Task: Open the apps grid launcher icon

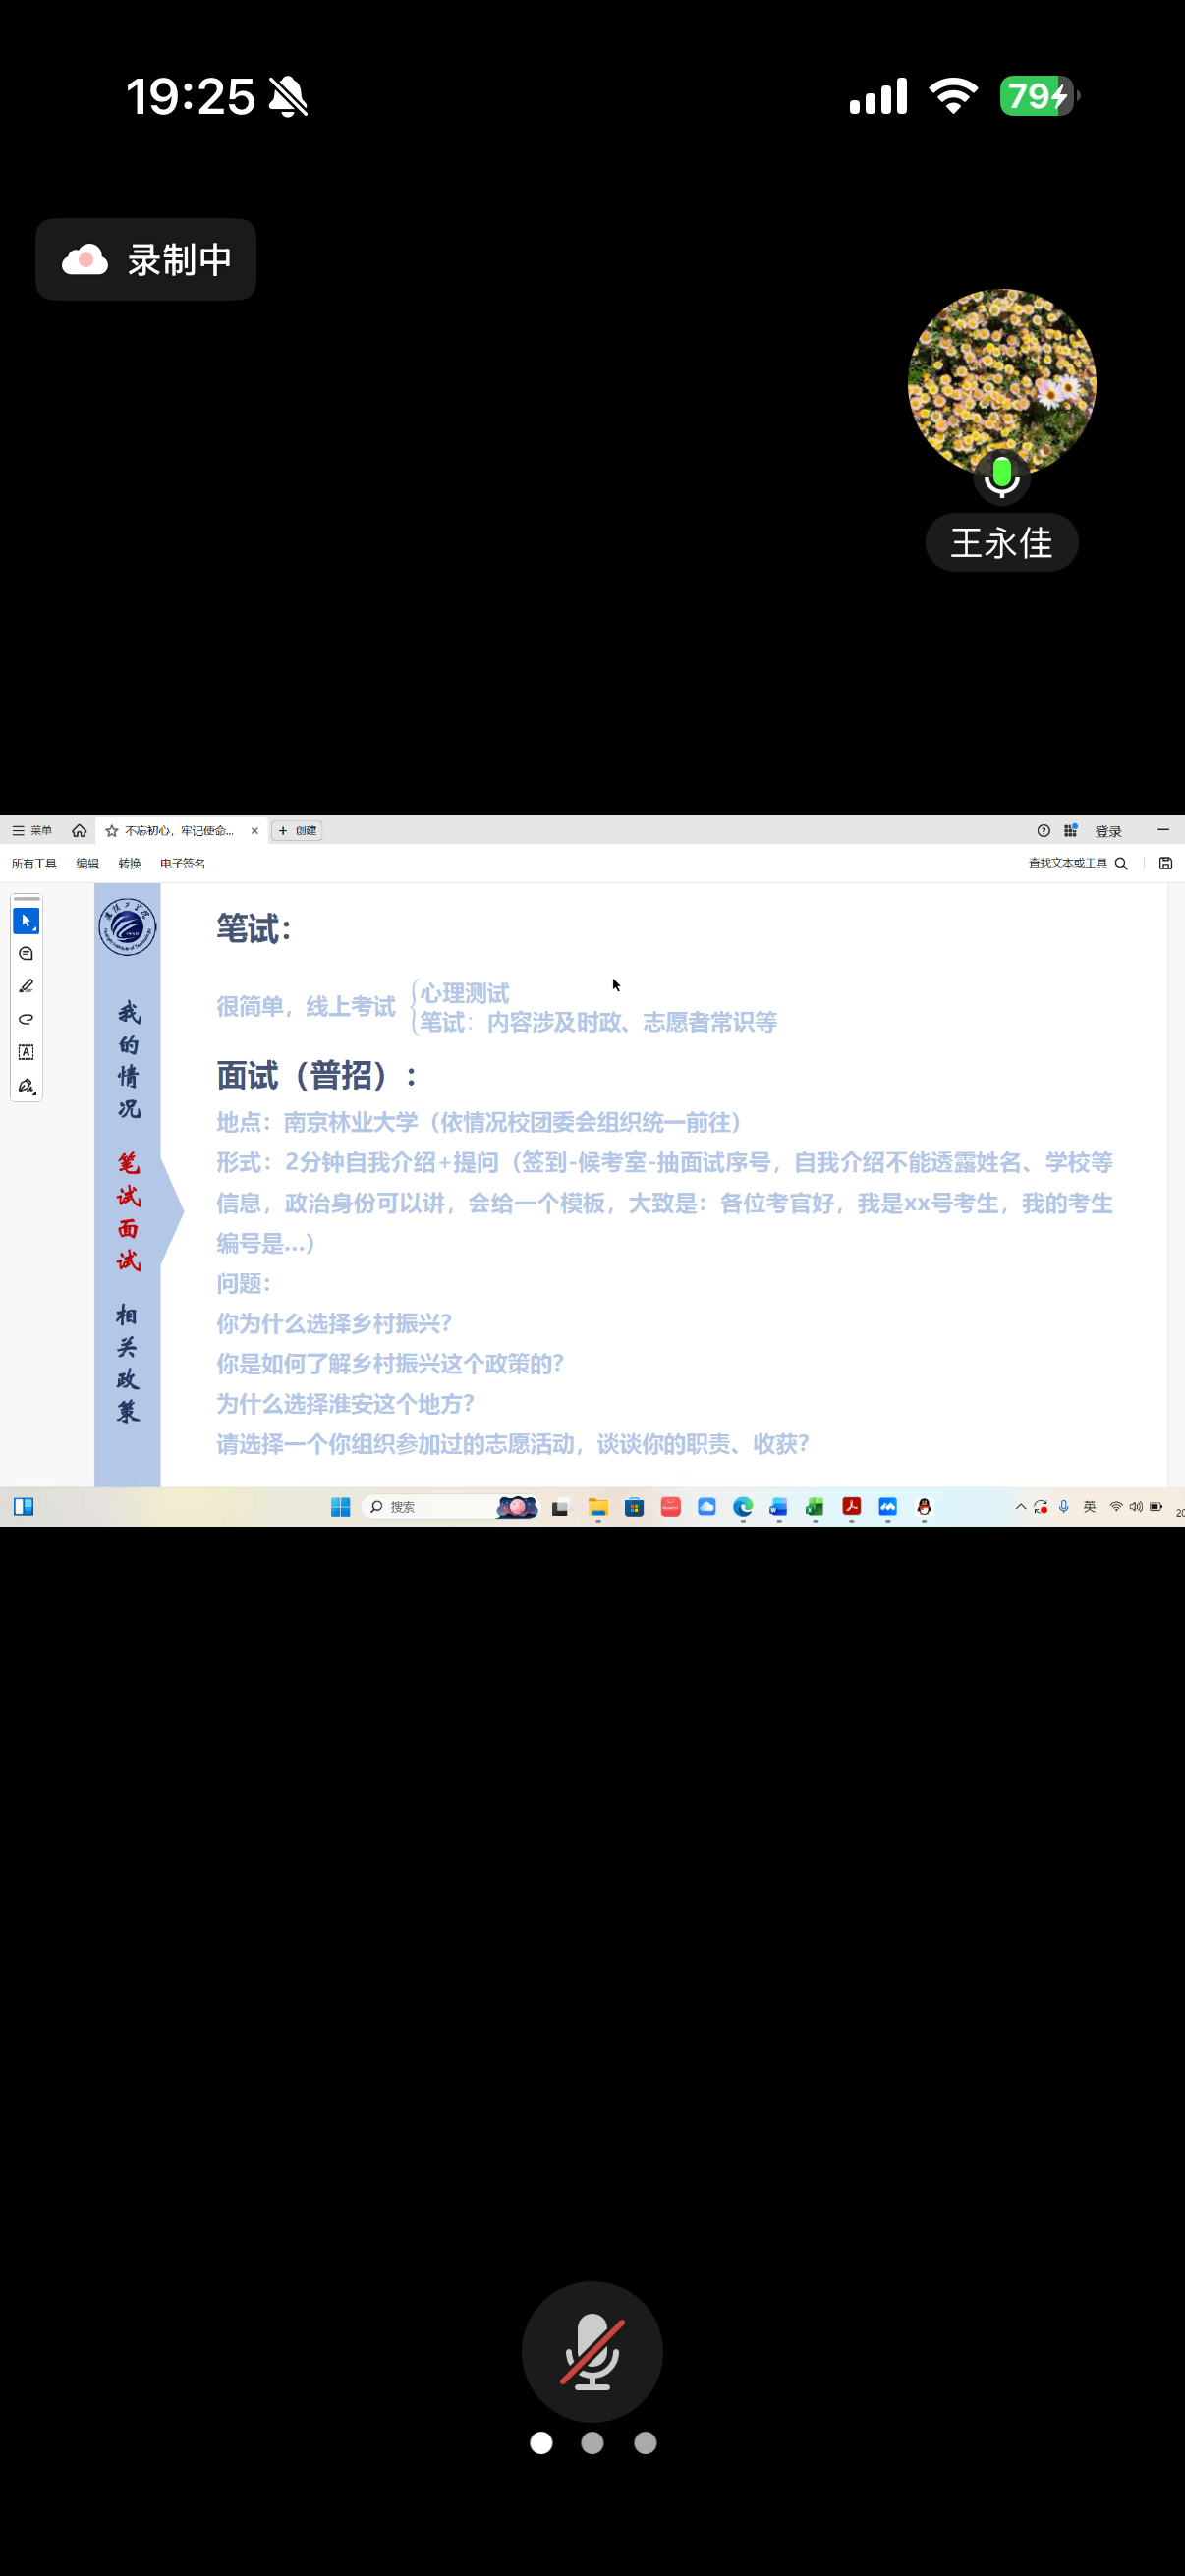Action: (1070, 831)
